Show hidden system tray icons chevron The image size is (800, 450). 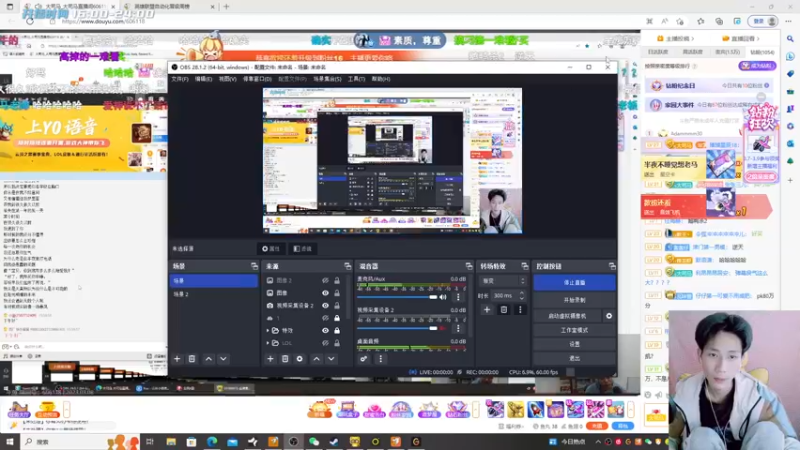click(598, 442)
